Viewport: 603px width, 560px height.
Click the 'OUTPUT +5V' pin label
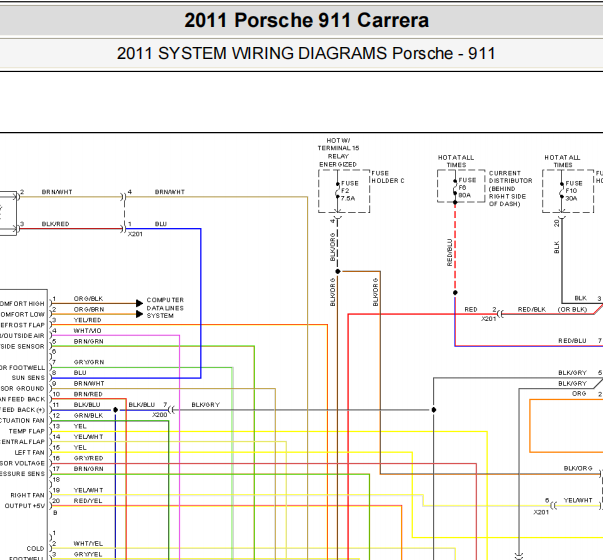[25, 506]
